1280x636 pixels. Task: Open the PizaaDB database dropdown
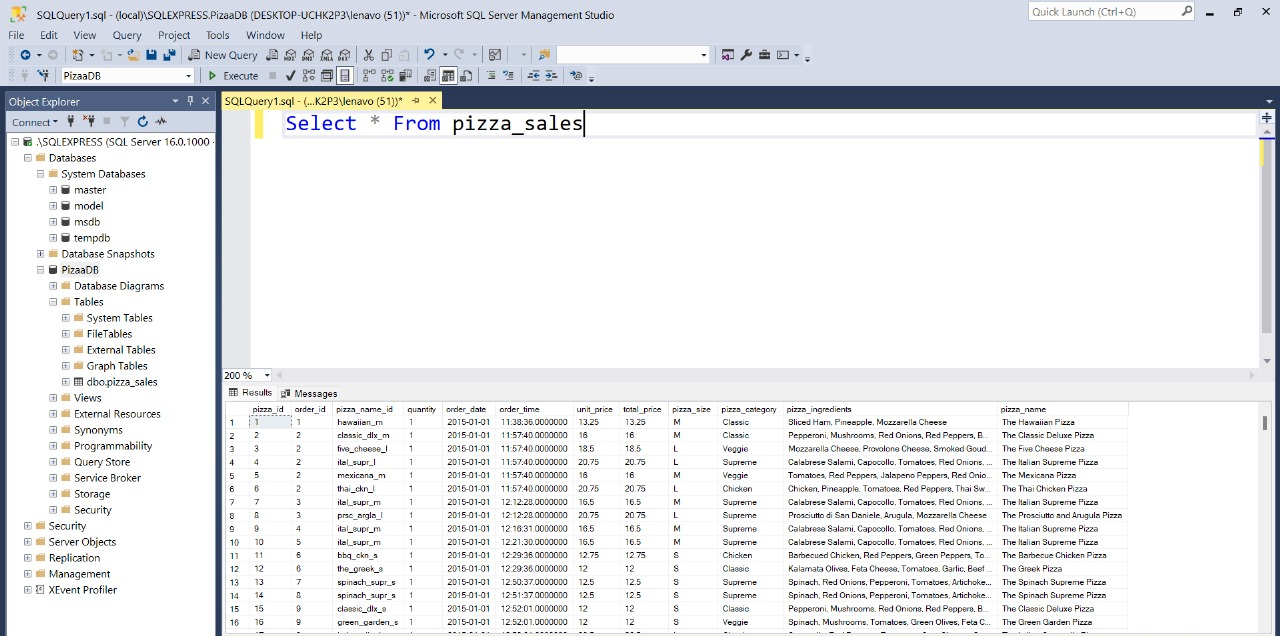tap(188, 75)
